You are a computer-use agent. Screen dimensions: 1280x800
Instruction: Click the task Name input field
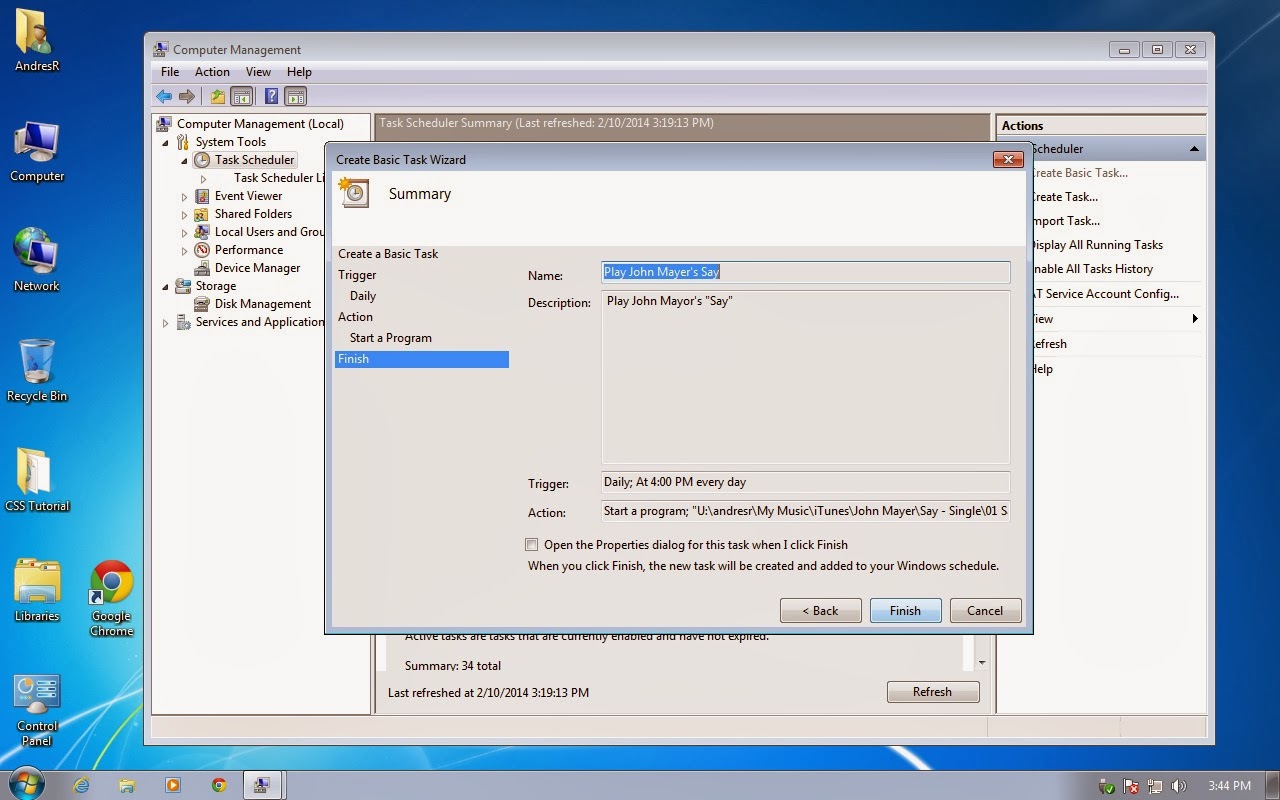coord(805,272)
